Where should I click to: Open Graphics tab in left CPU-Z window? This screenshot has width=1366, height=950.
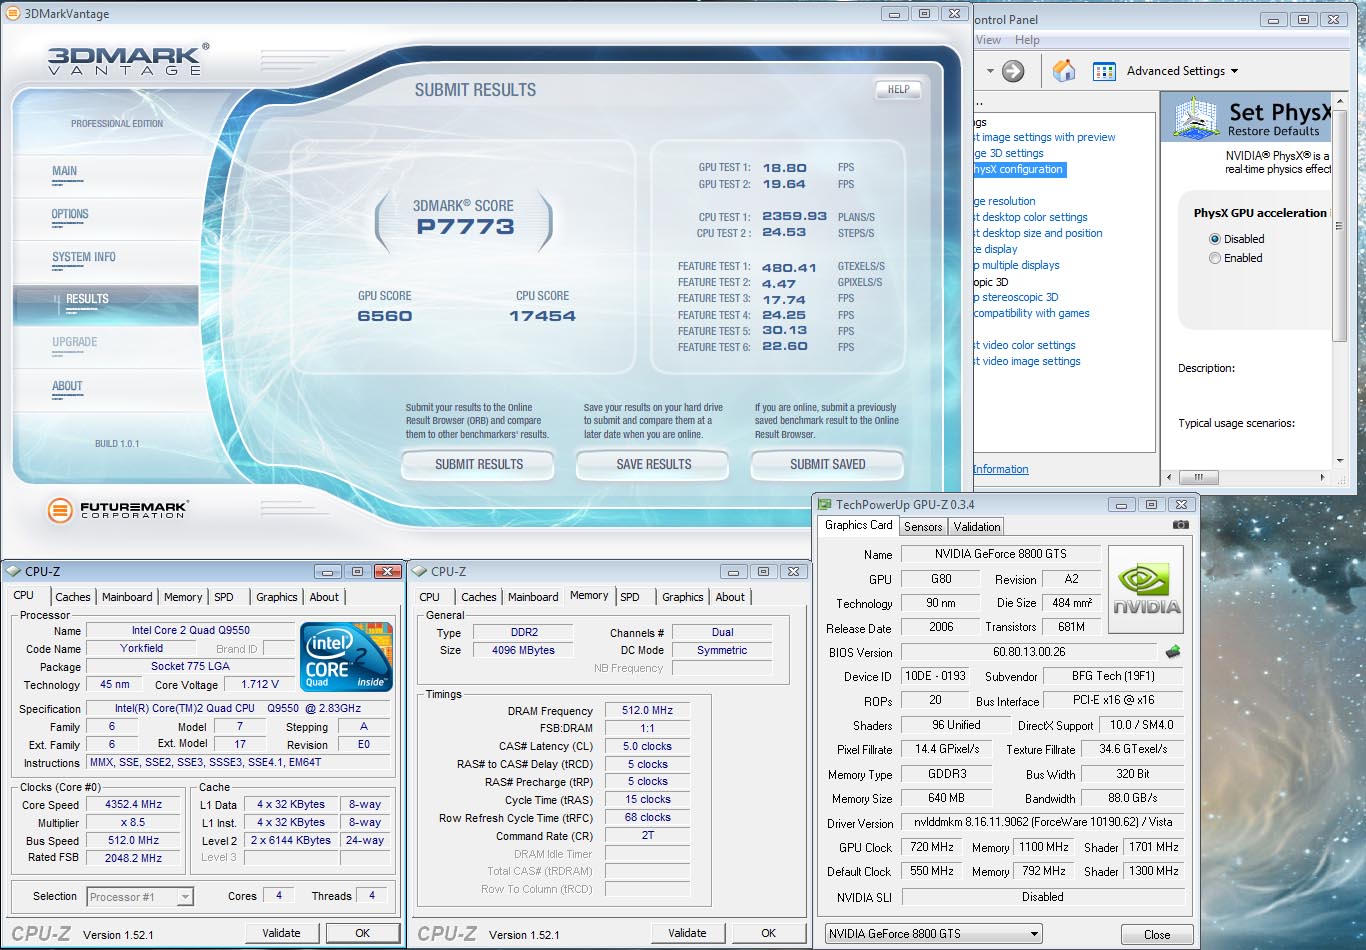277,597
